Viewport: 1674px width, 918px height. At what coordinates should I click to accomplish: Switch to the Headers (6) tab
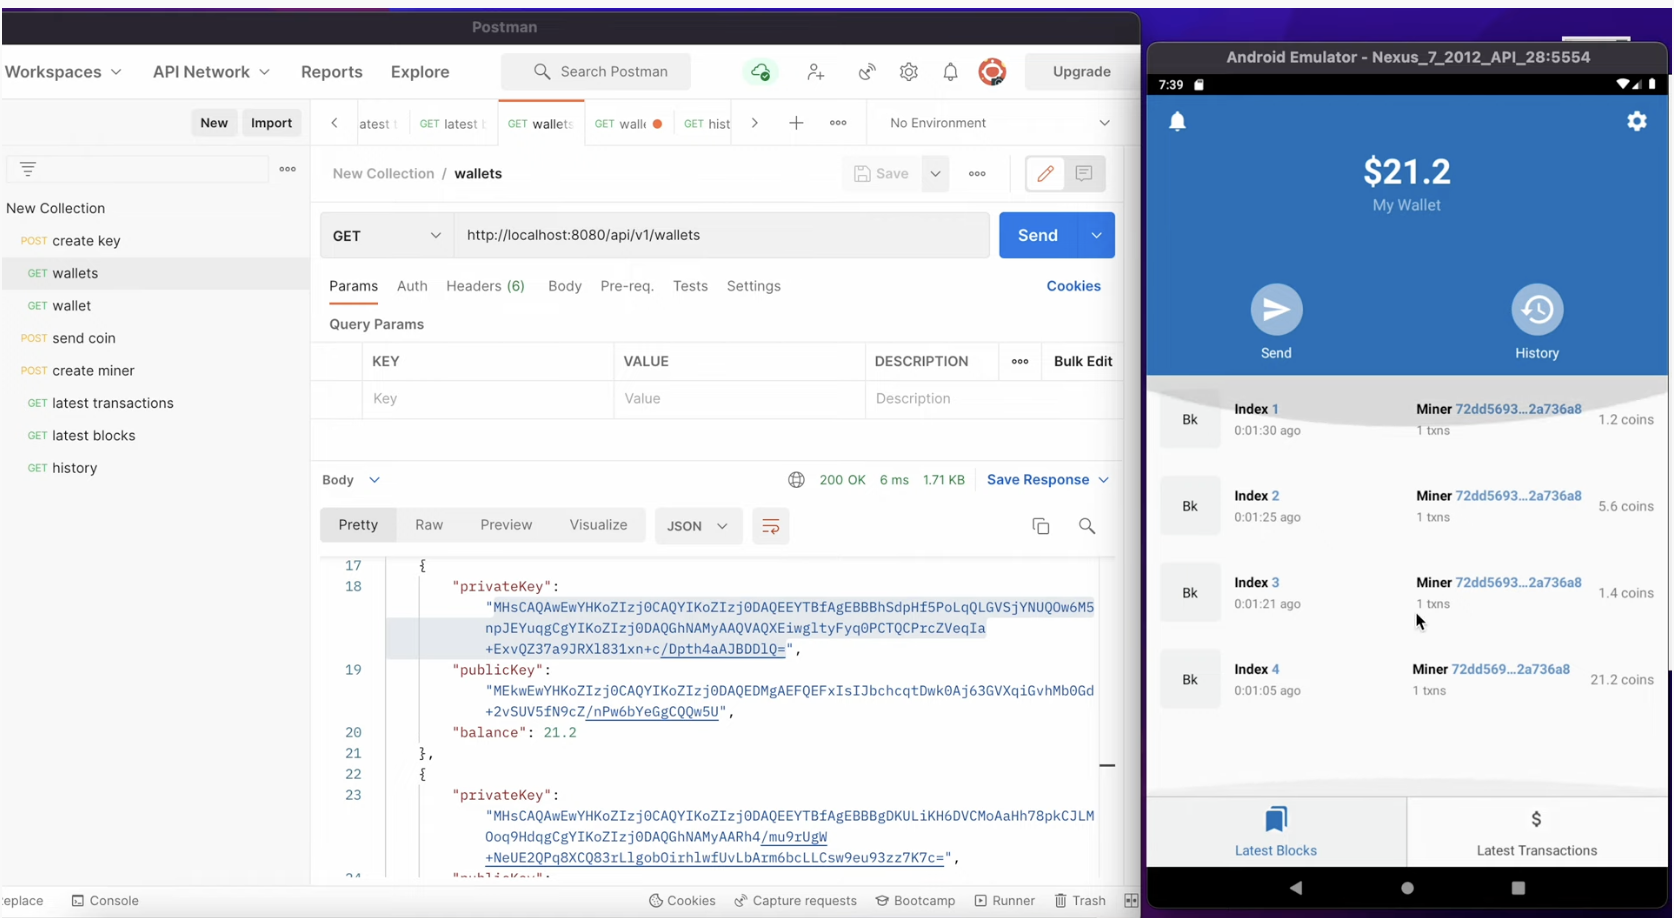[485, 286]
